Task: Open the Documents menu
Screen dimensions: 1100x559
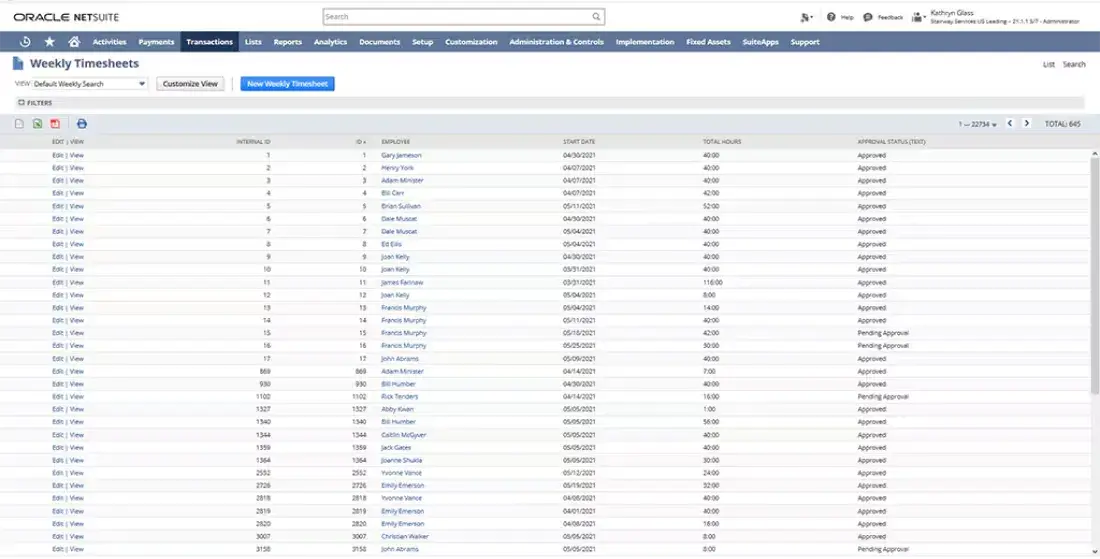Action: click(x=380, y=42)
